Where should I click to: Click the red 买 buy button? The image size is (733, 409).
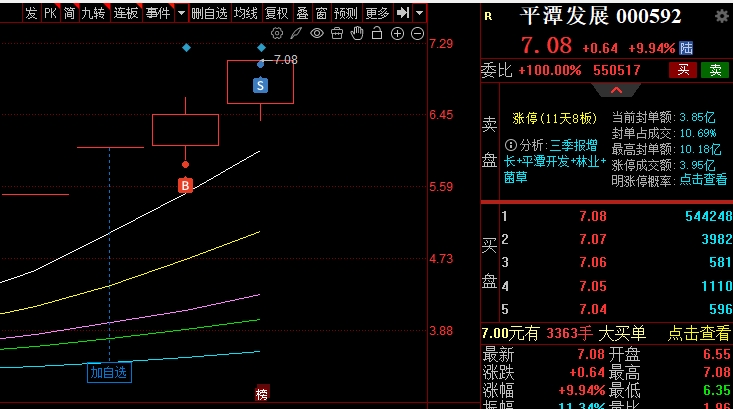click(683, 70)
